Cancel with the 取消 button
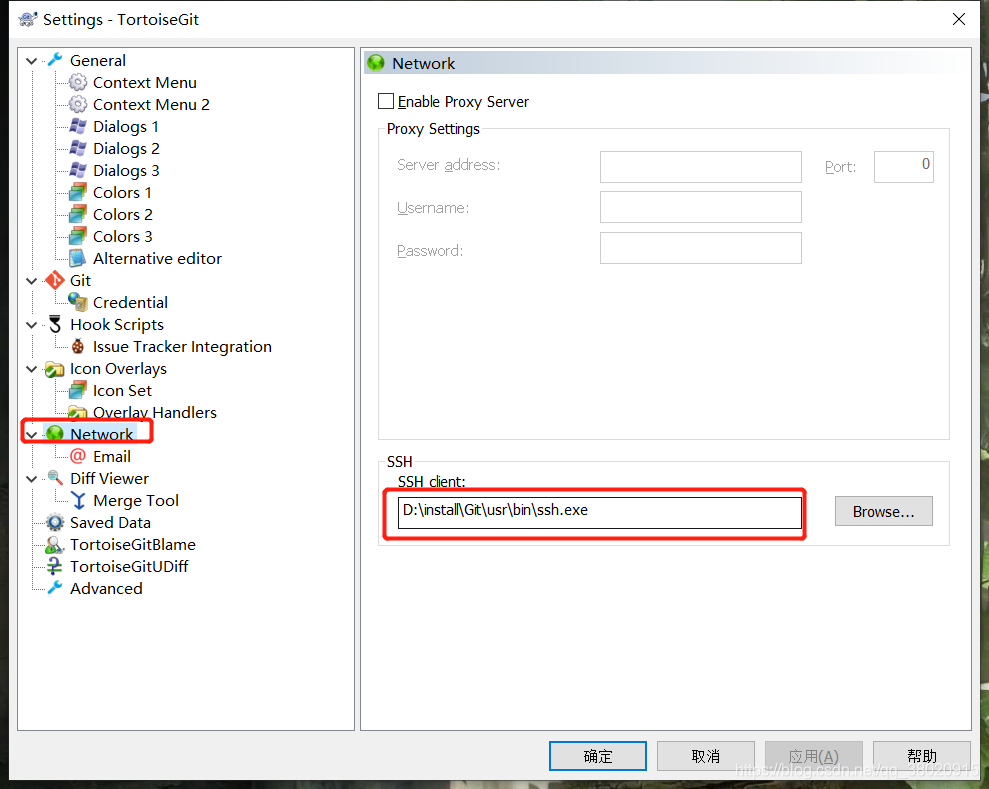This screenshot has height=789, width=989. pos(705,756)
